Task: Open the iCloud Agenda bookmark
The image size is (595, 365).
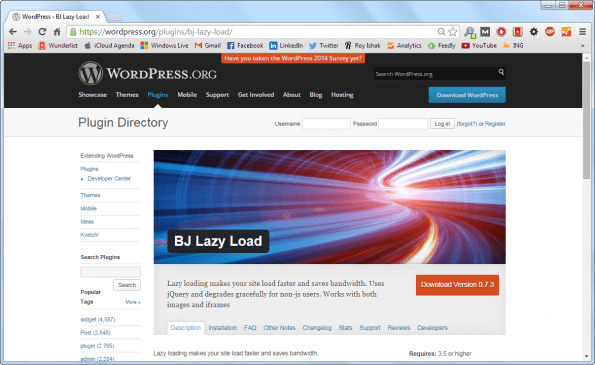Action: click(x=109, y=46)
